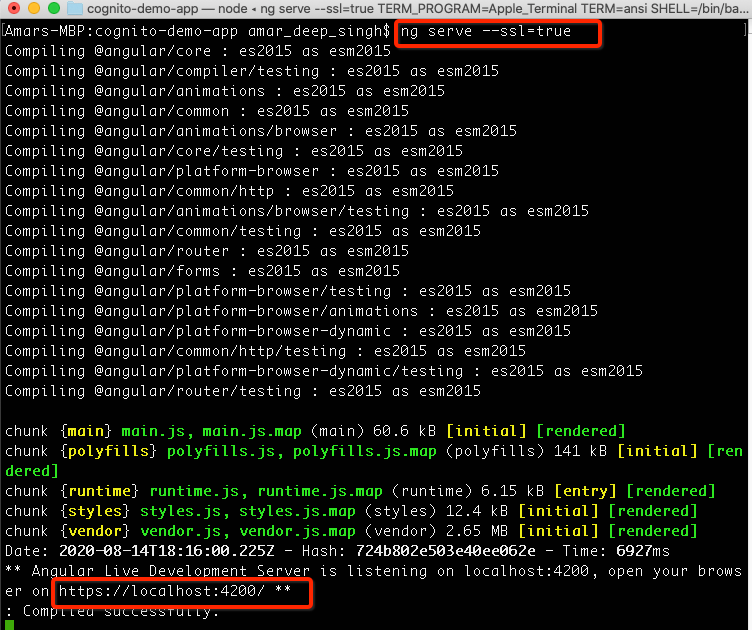
Task: Click the 'https://localhost:4200/' URL
Action: [x=162, y=591]
